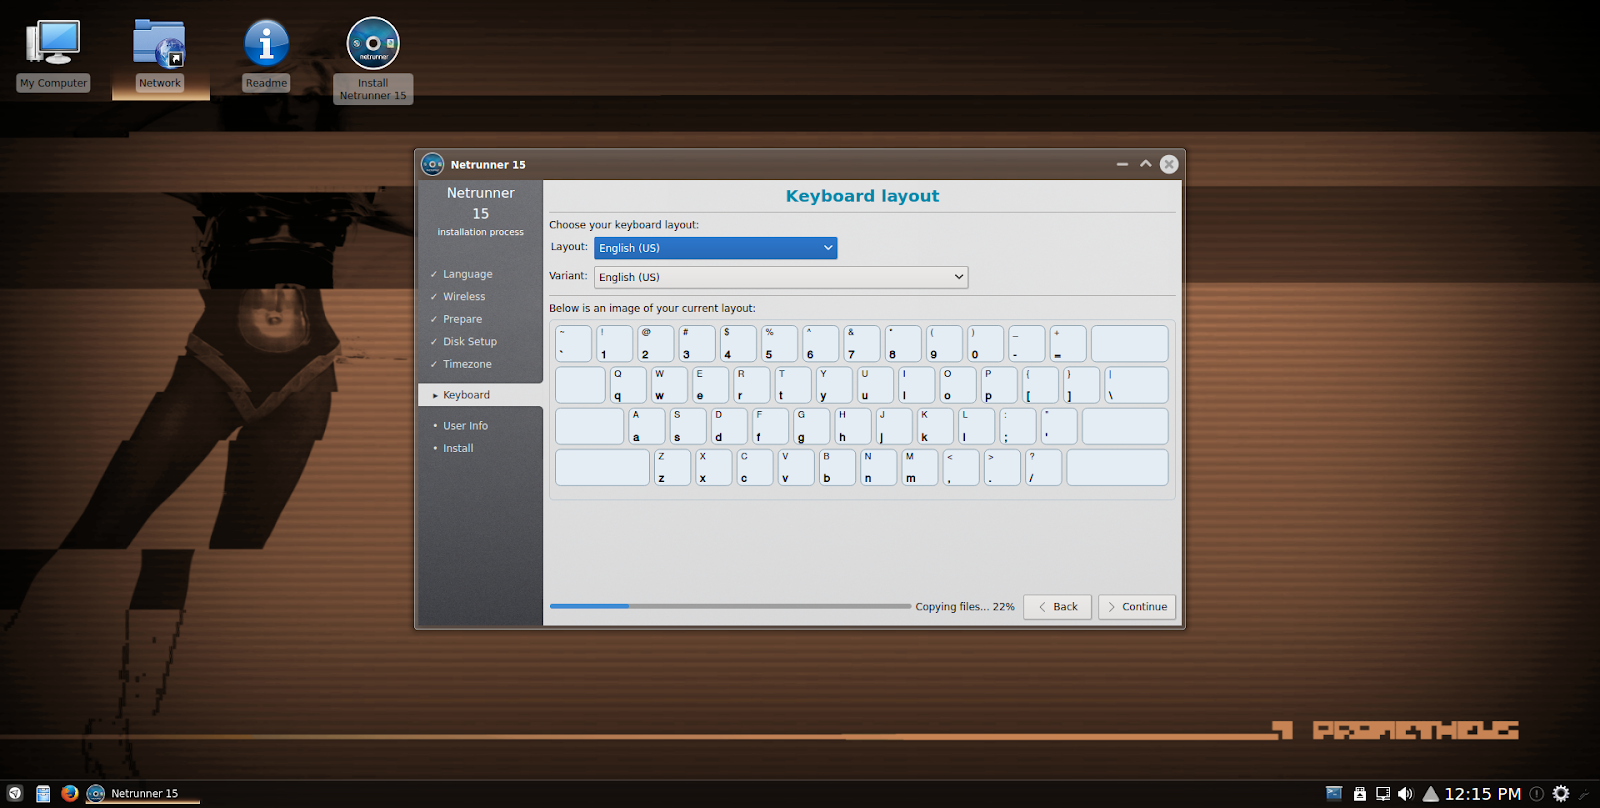Open the Variant dropdown showing English (US)

[781, 277]
